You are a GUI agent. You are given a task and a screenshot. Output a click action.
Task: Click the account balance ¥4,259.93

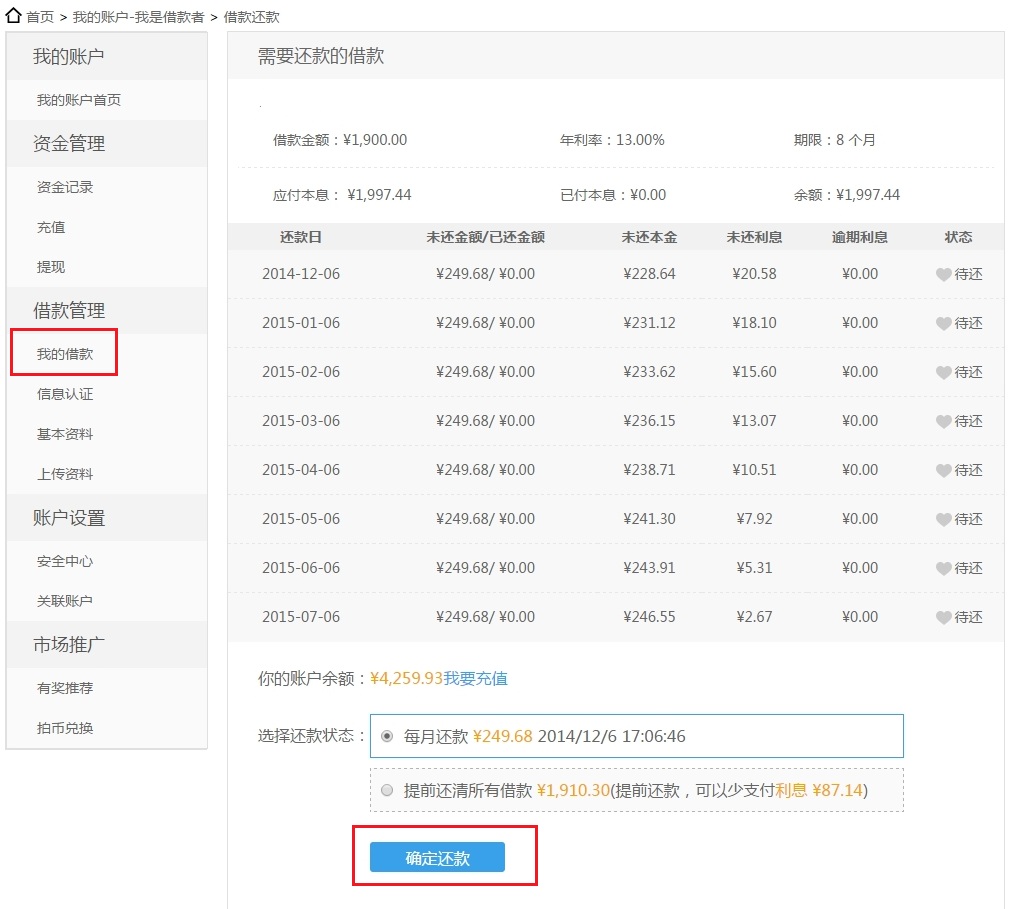click(407, 678)
